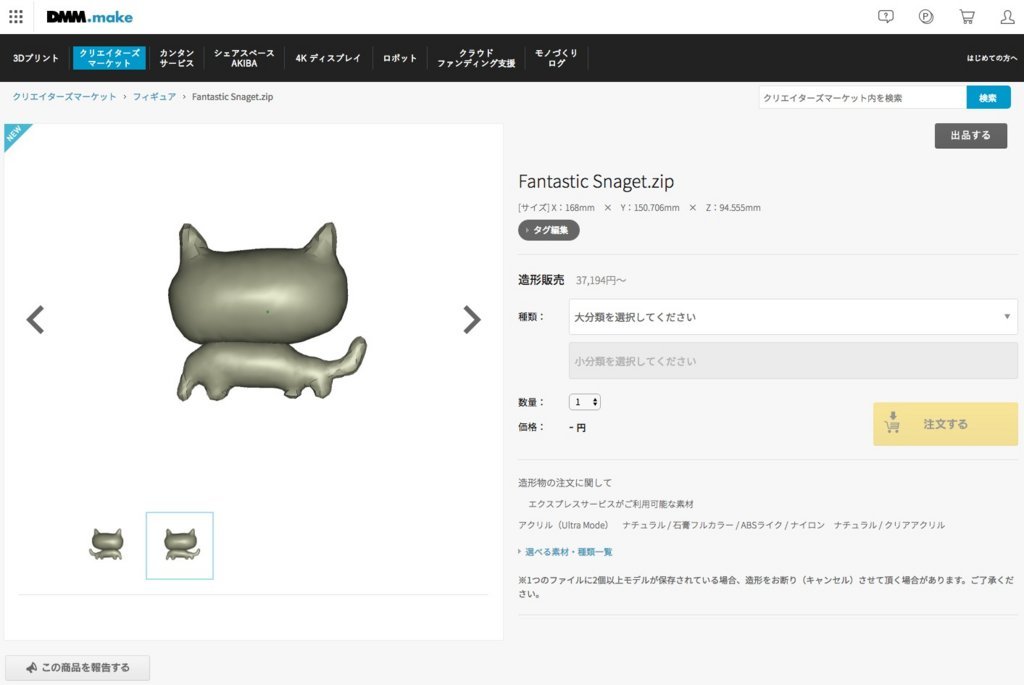Image resolution: width=1024 pixels, height=685 pixels.
Task: Open カンタンサービス menu item
Action: 176,58
